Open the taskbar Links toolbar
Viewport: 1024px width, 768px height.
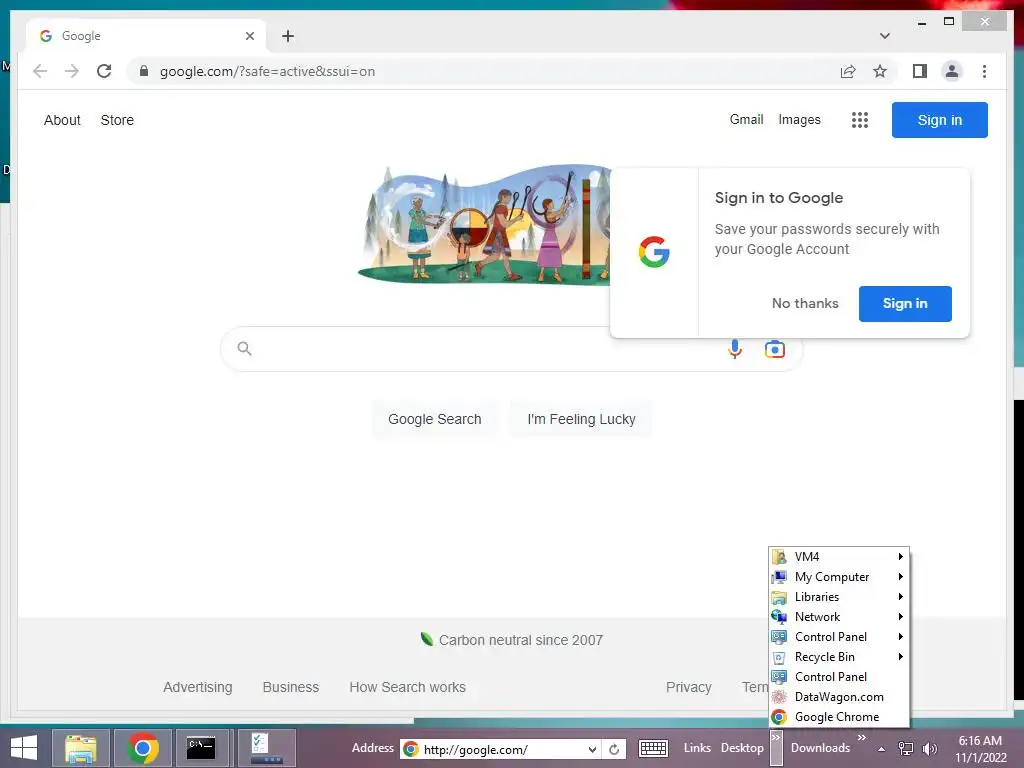pos(697,748)
